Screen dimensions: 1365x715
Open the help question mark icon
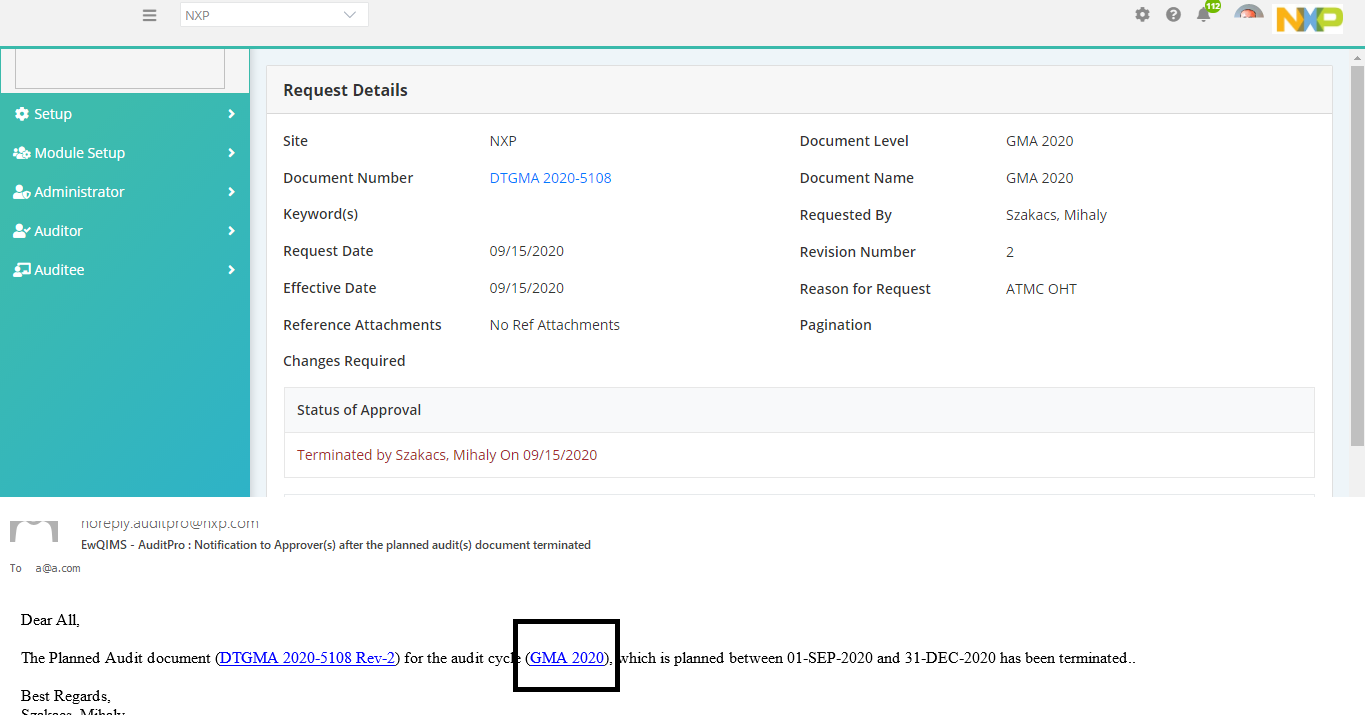click(1173, 15)
